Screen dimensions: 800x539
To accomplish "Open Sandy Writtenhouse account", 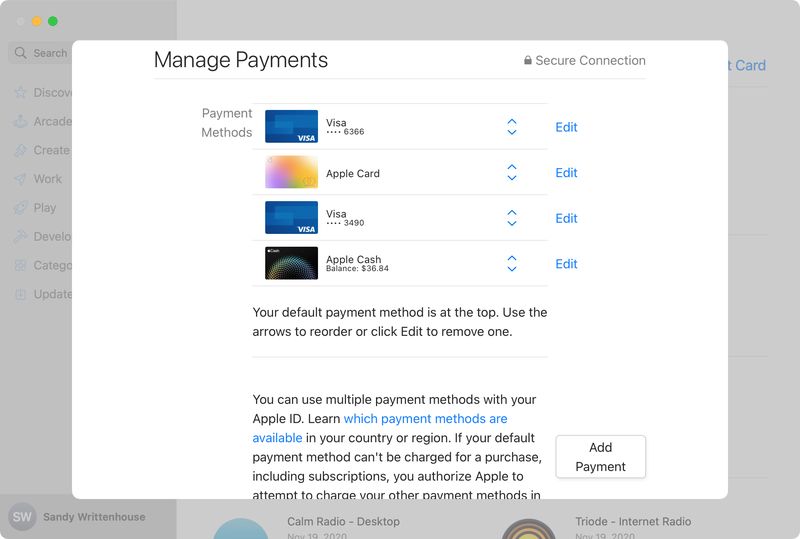I will (x=94, y=517).
